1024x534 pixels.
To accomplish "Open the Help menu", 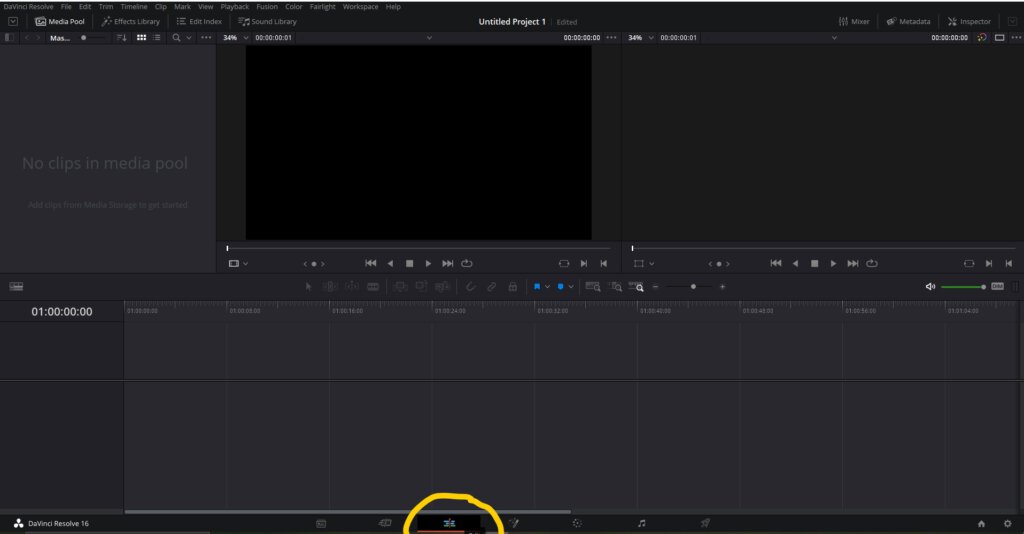I will (393, 7).
